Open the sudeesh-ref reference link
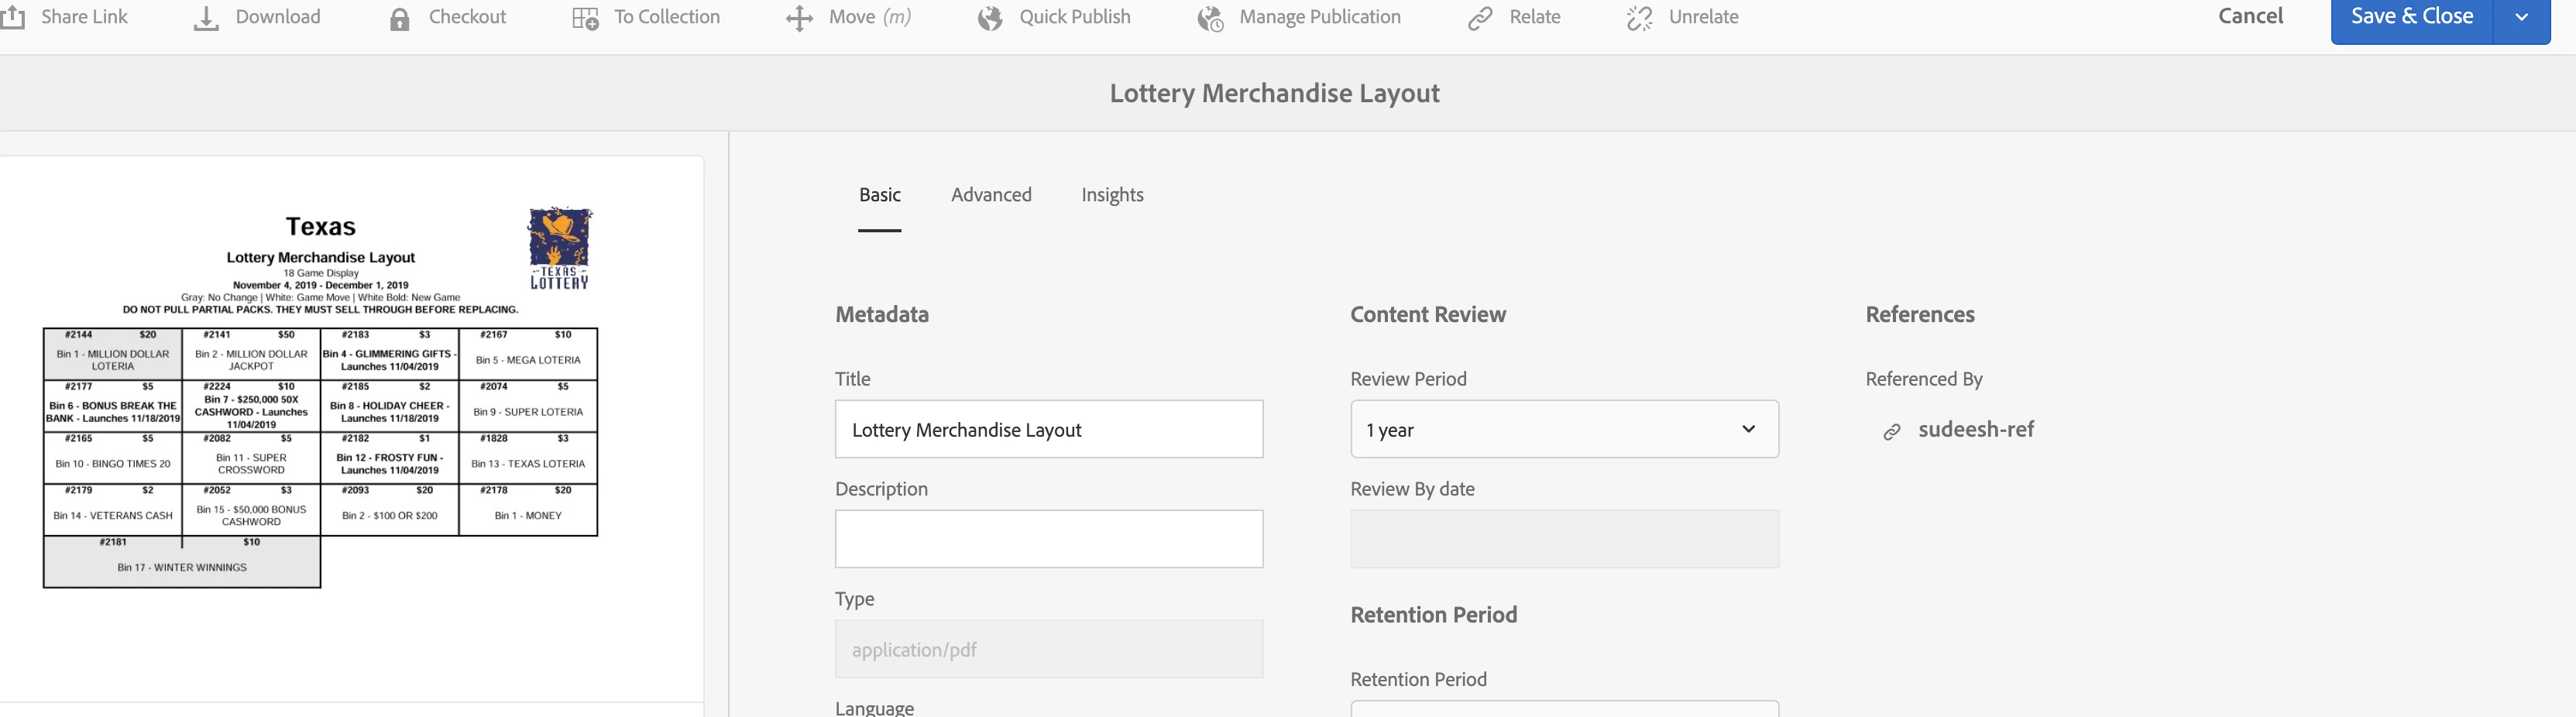2576x717 pixels. click(x=1975, y=430)
